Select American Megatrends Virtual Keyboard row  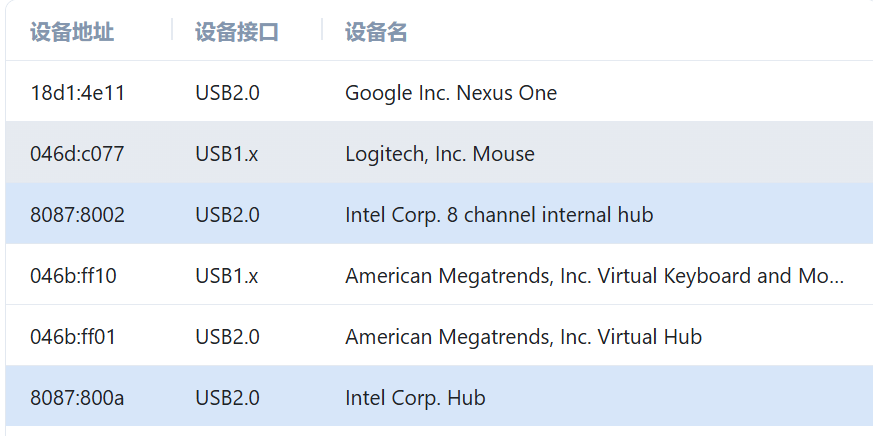tap(594, 275)
